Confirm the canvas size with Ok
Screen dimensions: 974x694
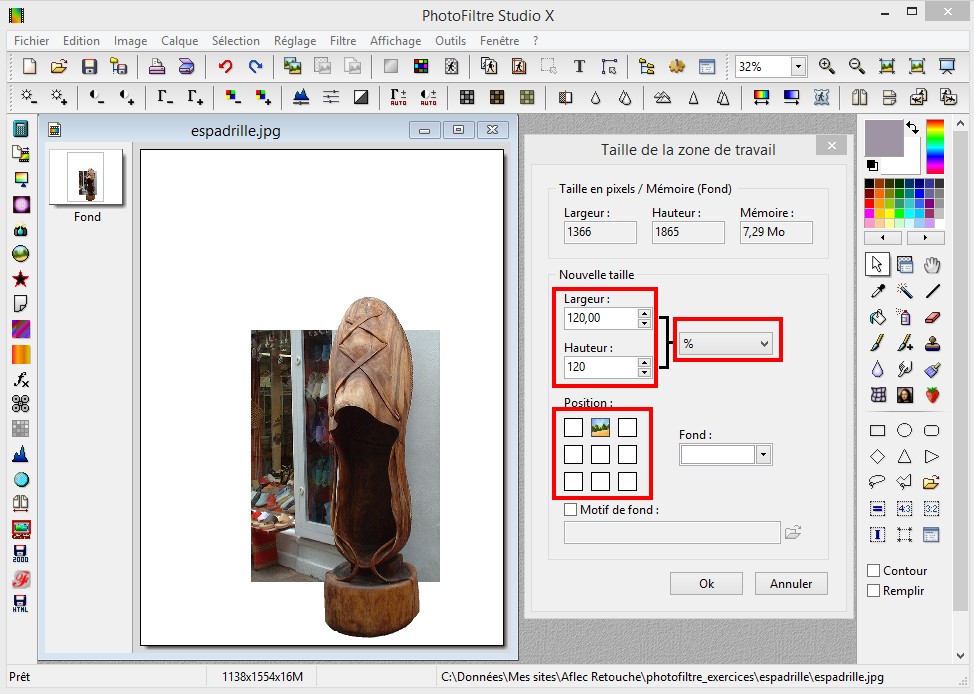tap(706, 583)
